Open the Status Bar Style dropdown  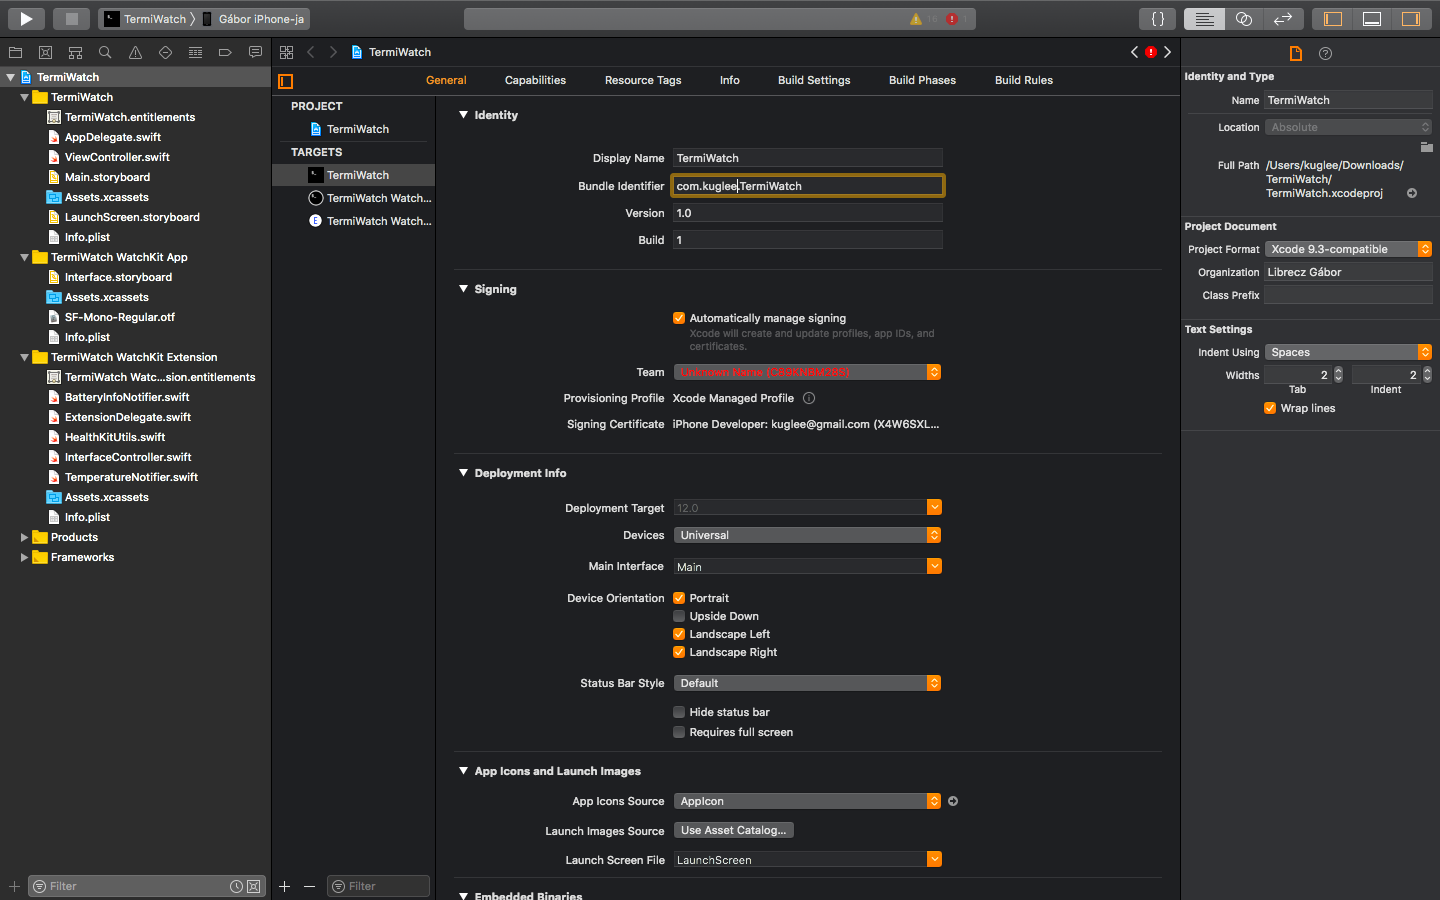point(807,683)
